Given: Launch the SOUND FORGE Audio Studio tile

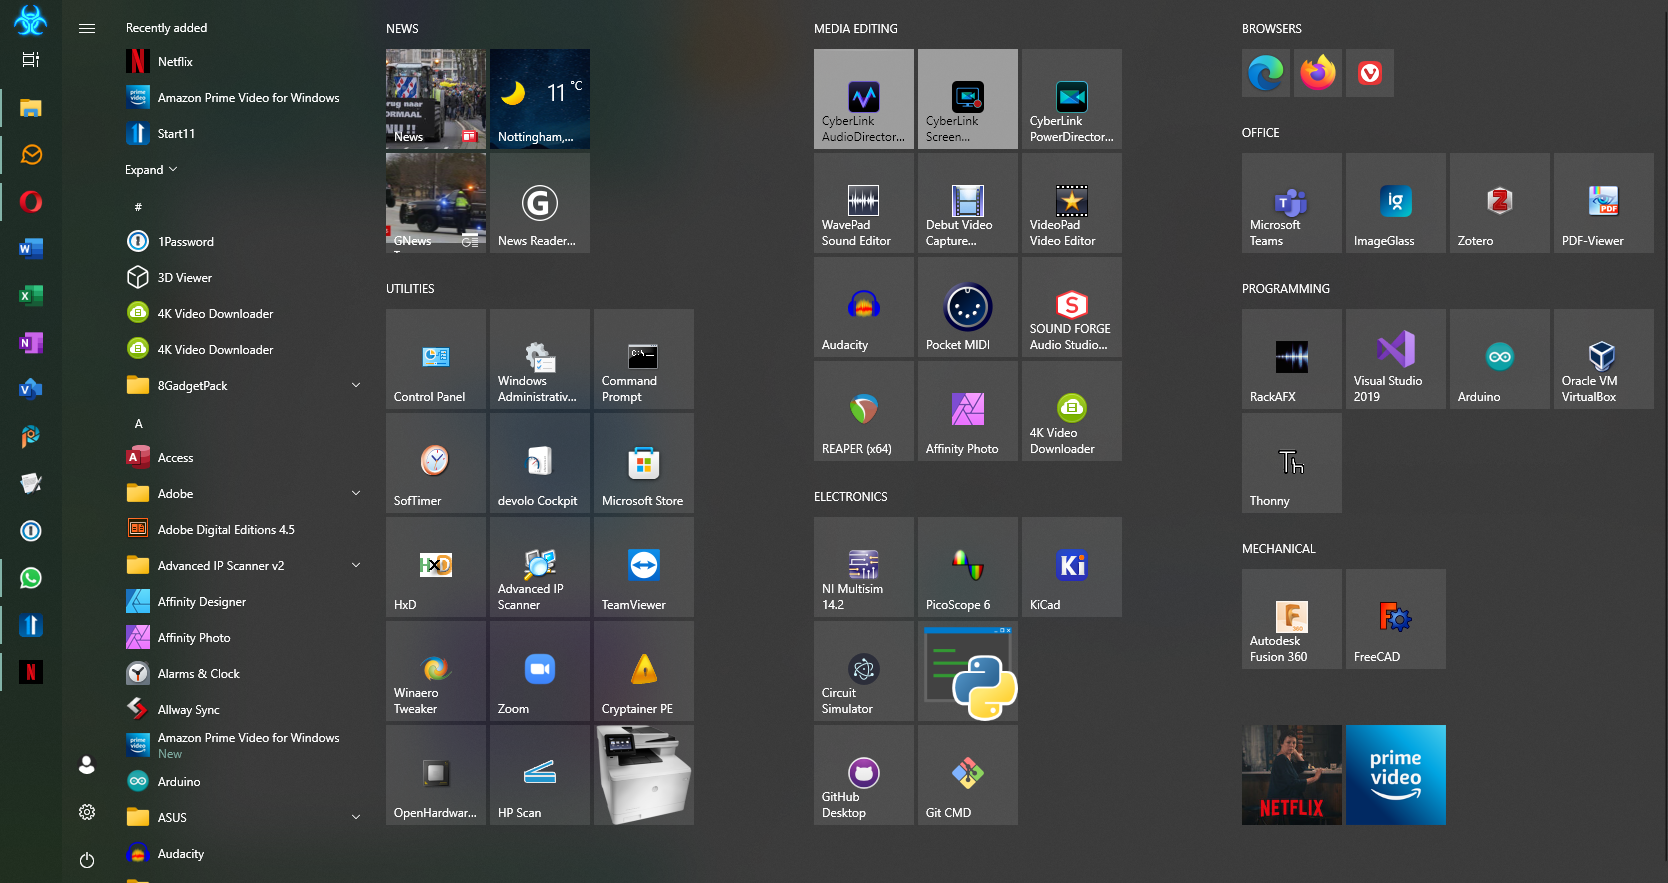Looking at the screenshot, I should pyautogui.click(x=1072, y=307).
